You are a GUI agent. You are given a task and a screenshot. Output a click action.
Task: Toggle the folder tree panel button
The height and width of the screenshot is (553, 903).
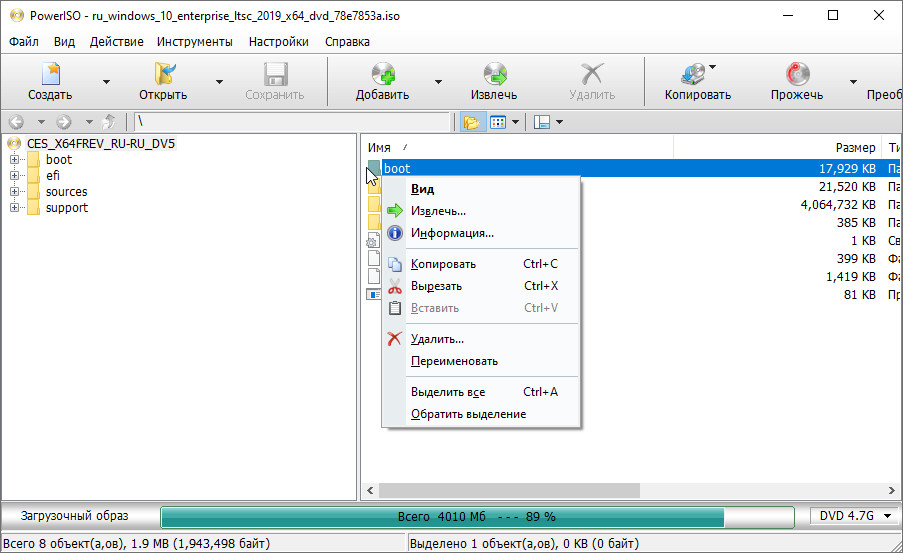pyautogui.click(x=470, y=122)
